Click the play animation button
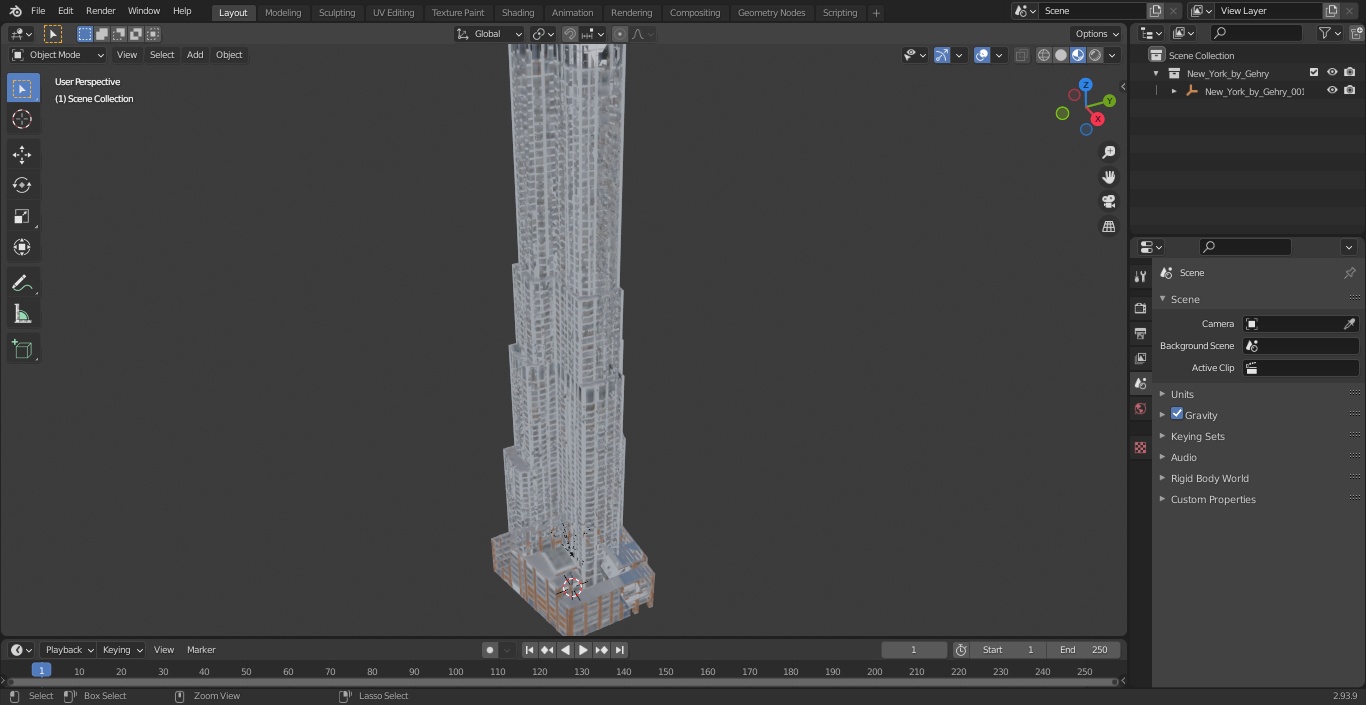 (x=583, y=650)
